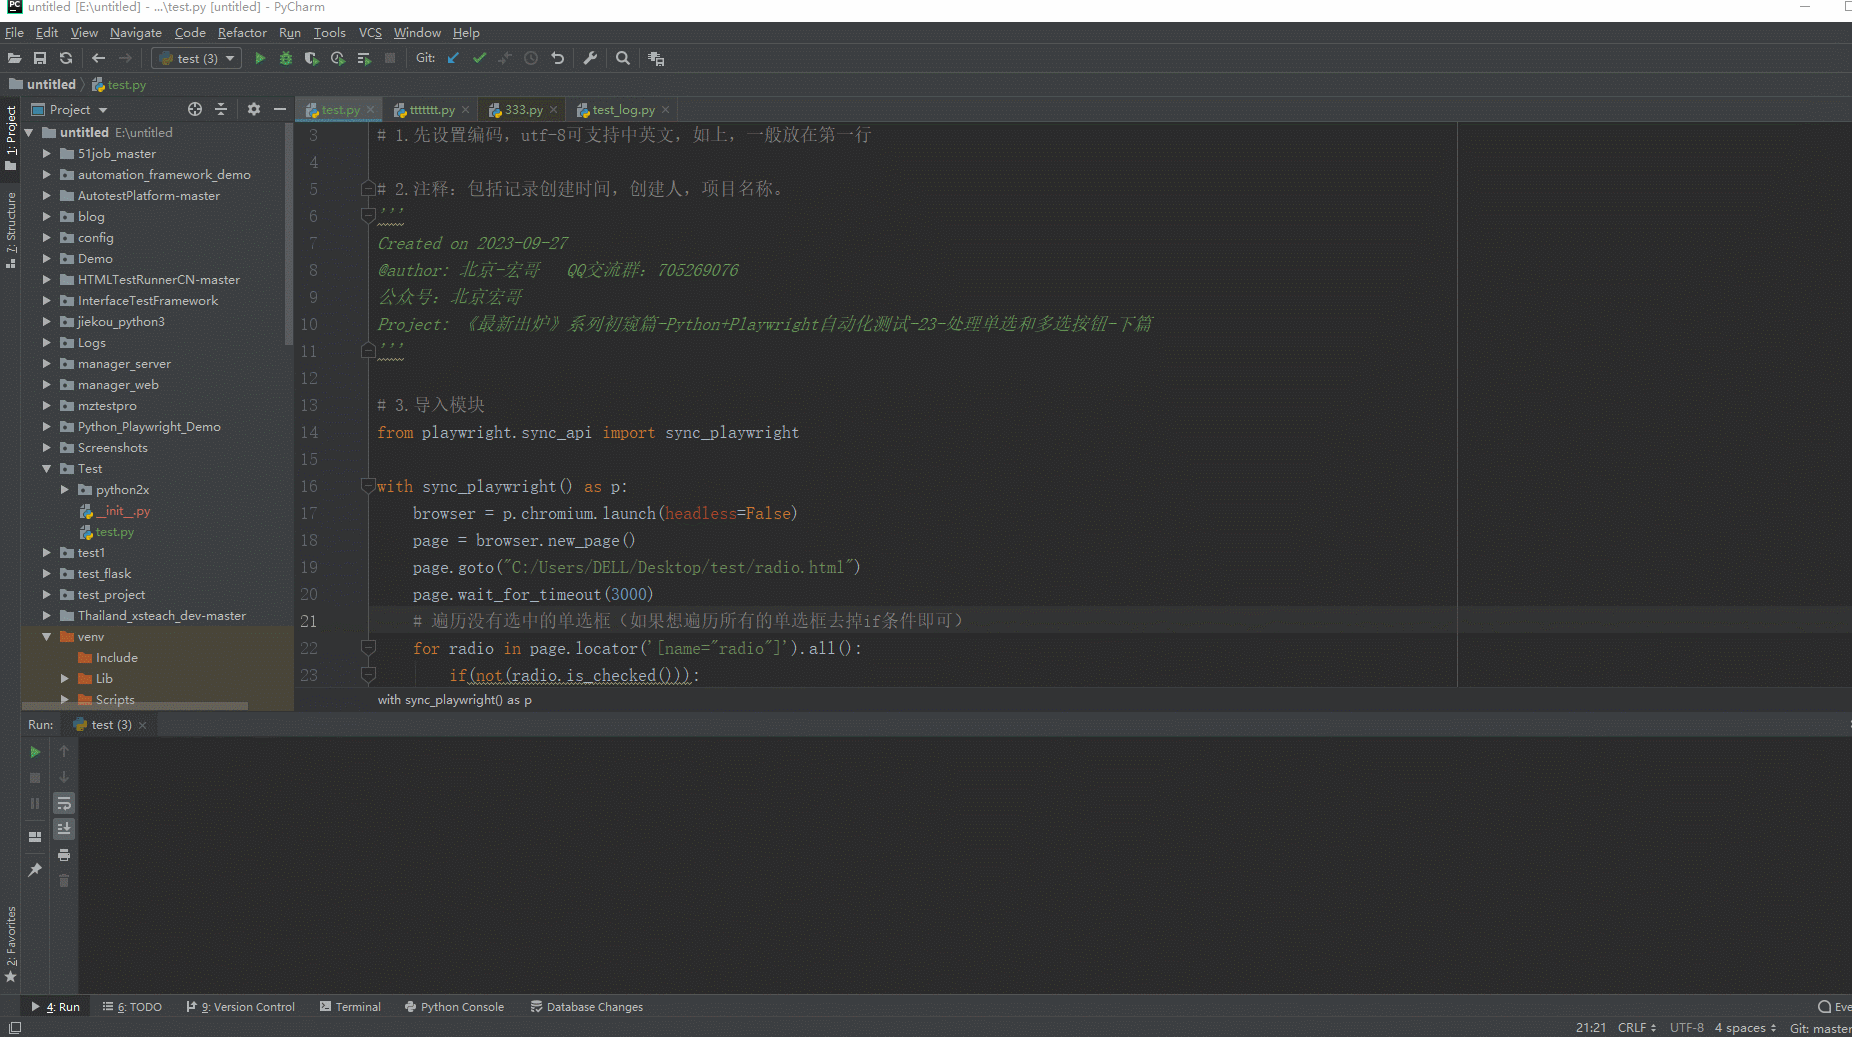Expand the 51job_master folder
Screen dimensions: 1852x1037
pyautogui.click(x=46, y=154)
